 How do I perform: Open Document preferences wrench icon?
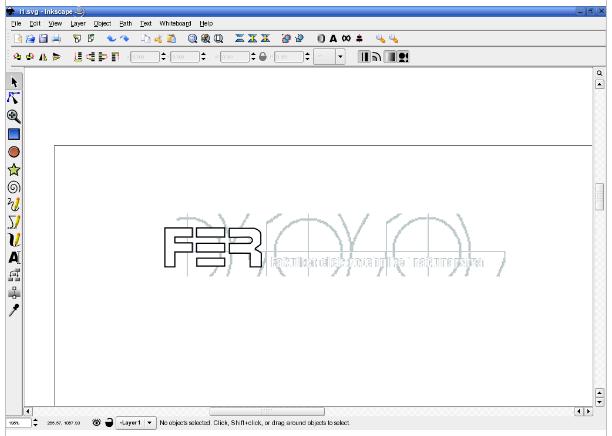tap(393, 38)
